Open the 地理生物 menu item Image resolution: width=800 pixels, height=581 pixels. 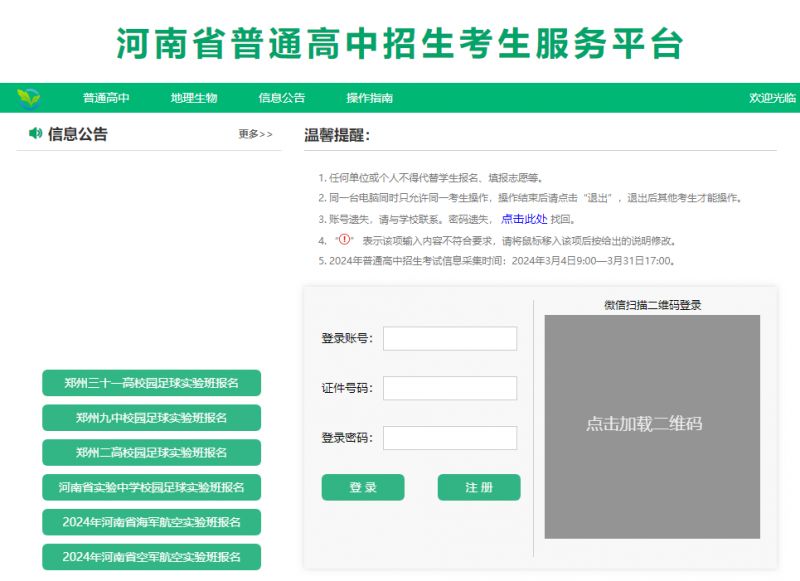(194, 98)
